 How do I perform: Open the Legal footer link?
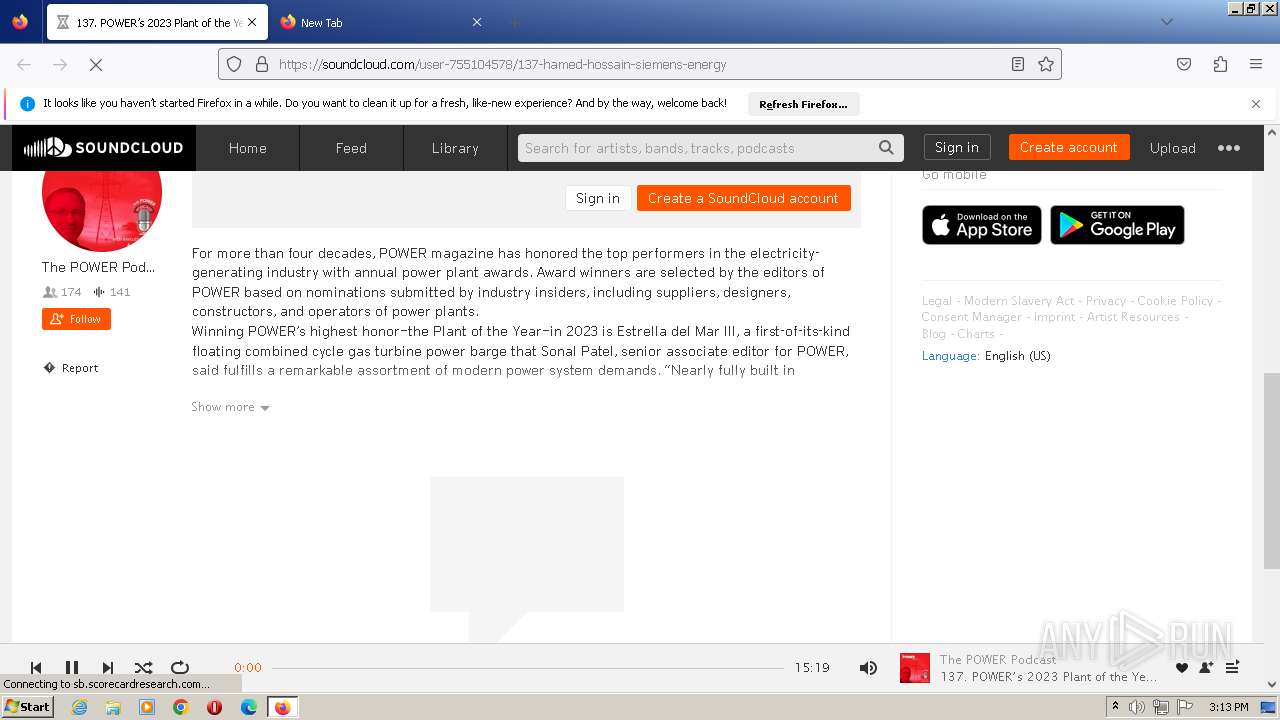(937, 301)
